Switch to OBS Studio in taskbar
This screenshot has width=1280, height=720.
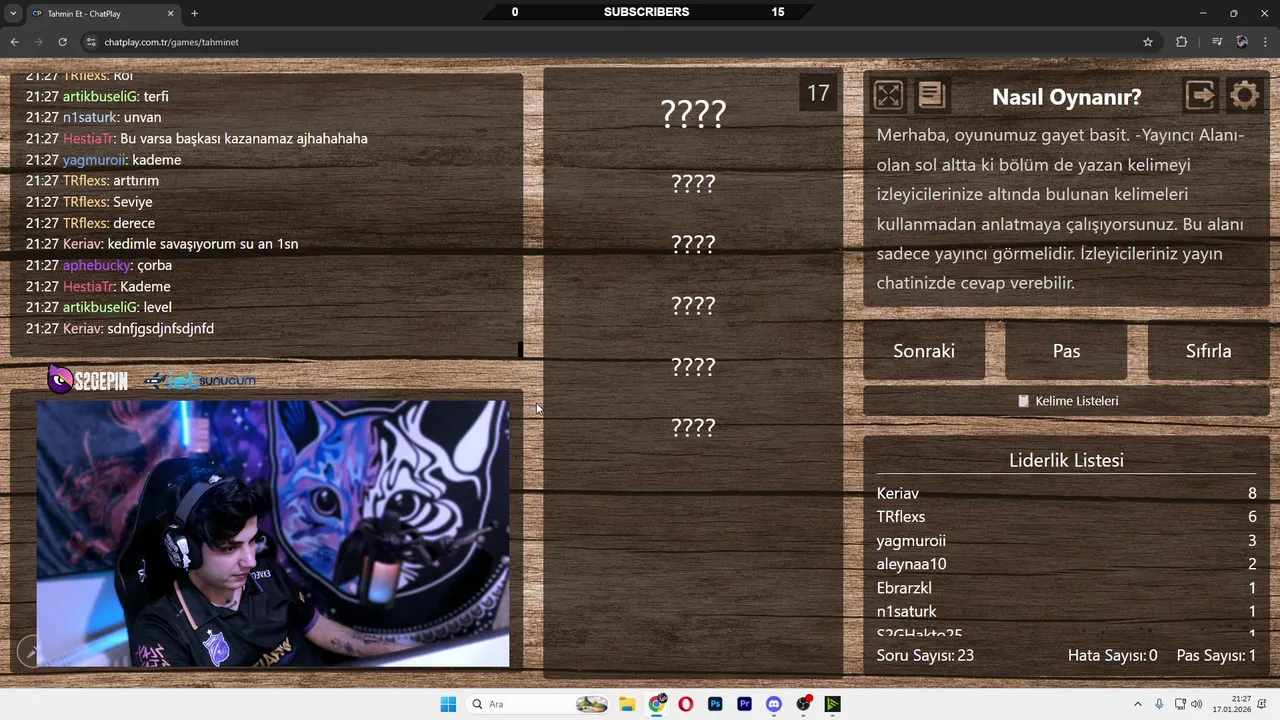click(803, 704)
